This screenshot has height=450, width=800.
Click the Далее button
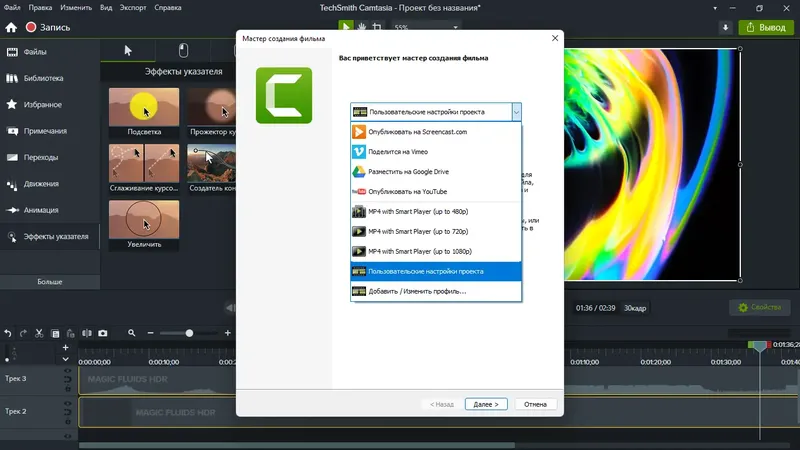click(x=486, y=404)
